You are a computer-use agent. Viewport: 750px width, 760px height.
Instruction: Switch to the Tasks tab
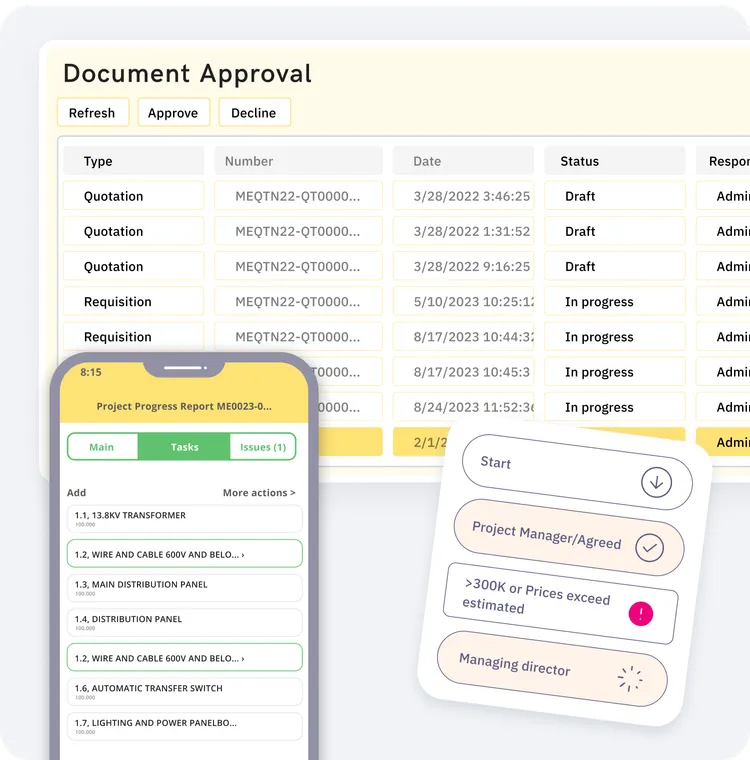184,447
